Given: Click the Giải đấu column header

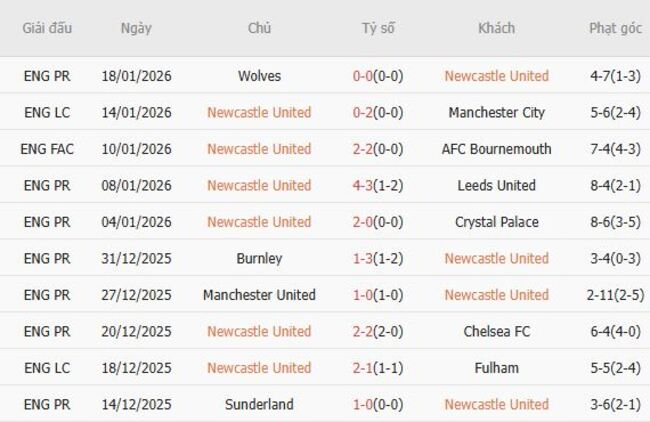Looking at the screenshot, I should (47, 28).
